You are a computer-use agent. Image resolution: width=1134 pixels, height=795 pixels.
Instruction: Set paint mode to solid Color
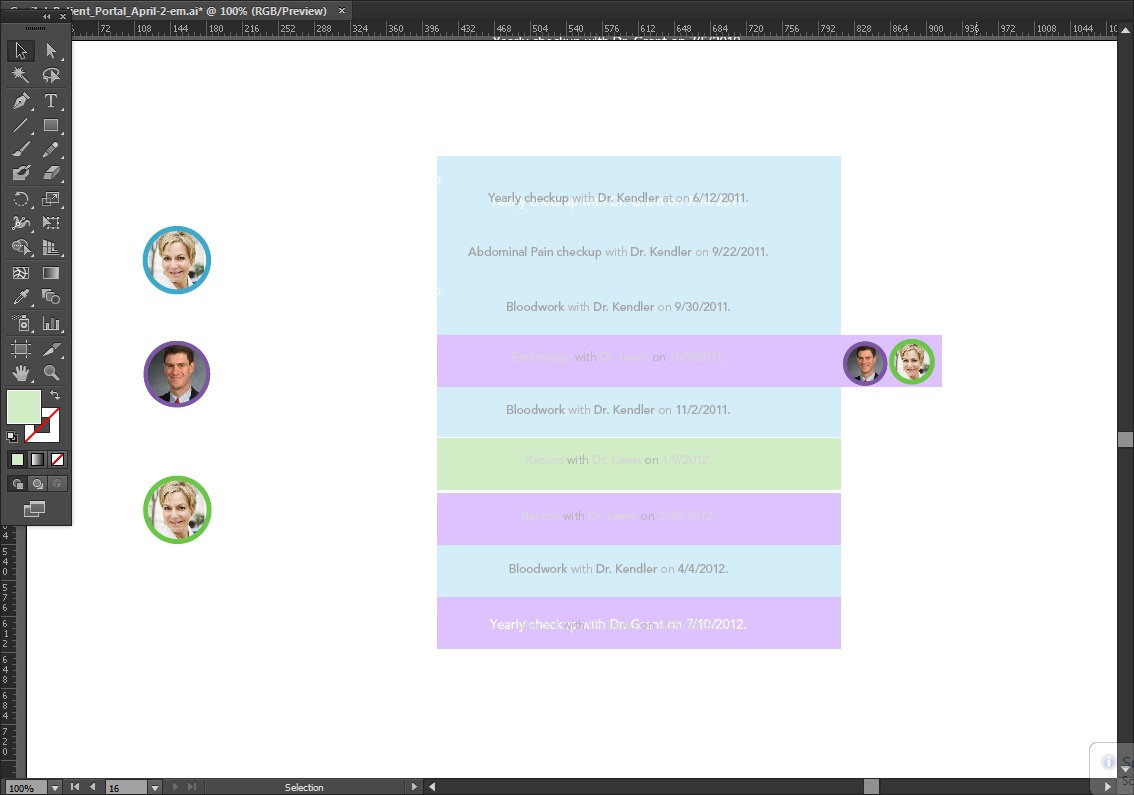click(x=17, y=459)
